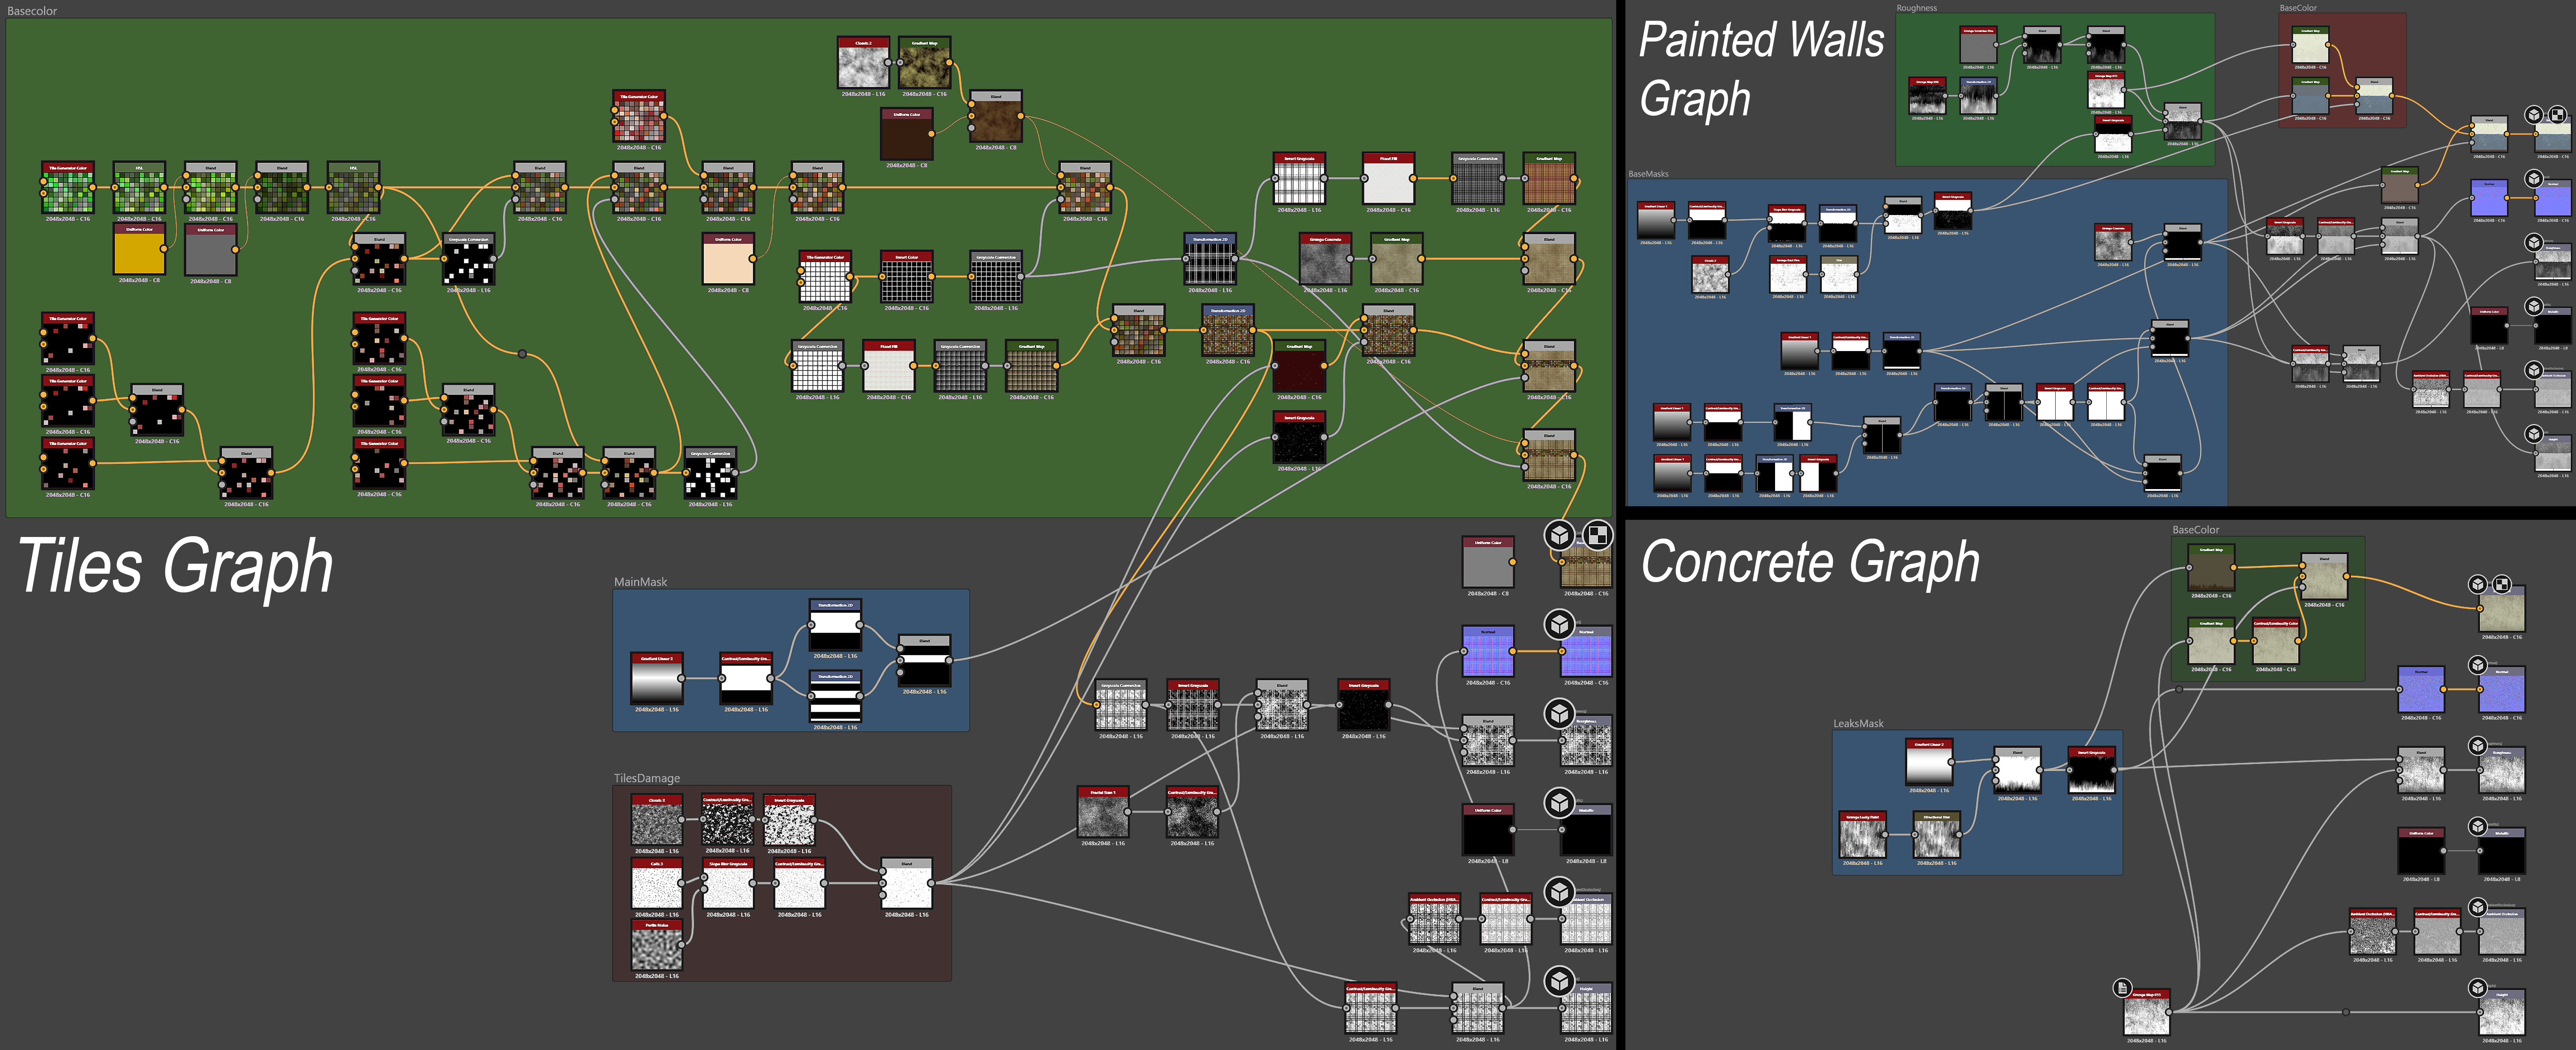Click cube badge on Concrete graph Metallic output
The width and height of the screenshot is (2576, 1050).
2478,826
